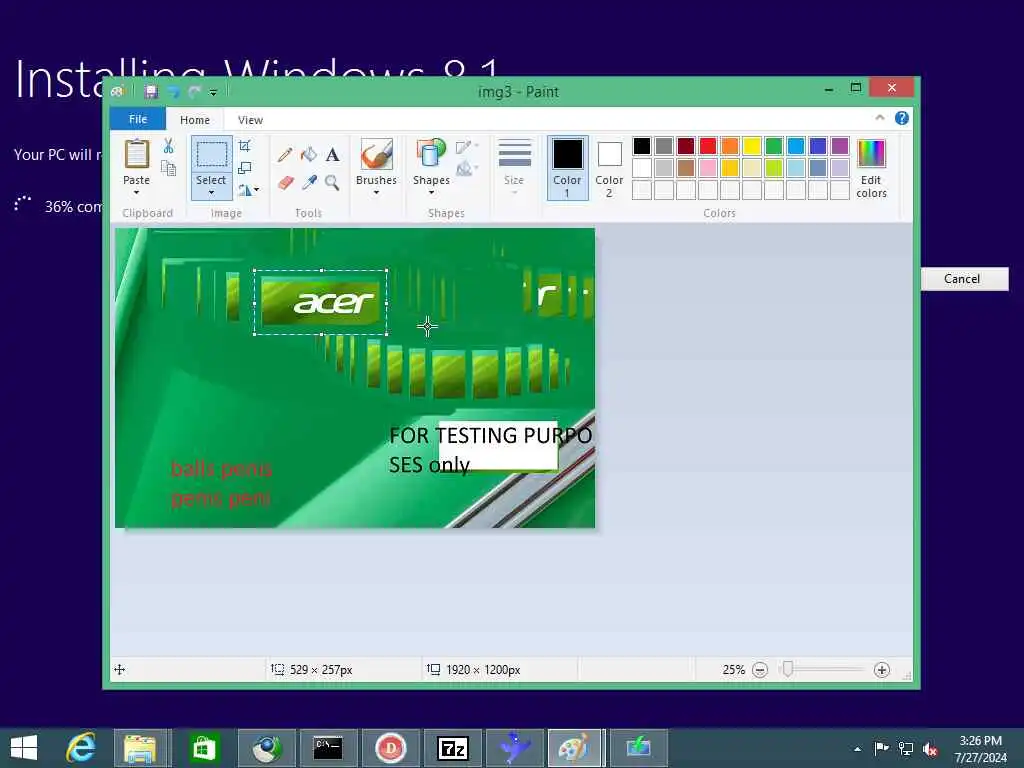Open the Shape outline dropdown
This screenshot has height=768, width=1024.
[x=467, y=146]
